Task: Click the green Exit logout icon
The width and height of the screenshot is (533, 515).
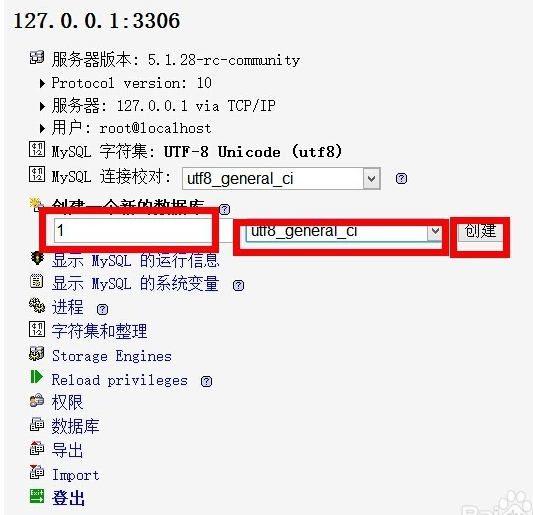Action: (x=37, y=496)
